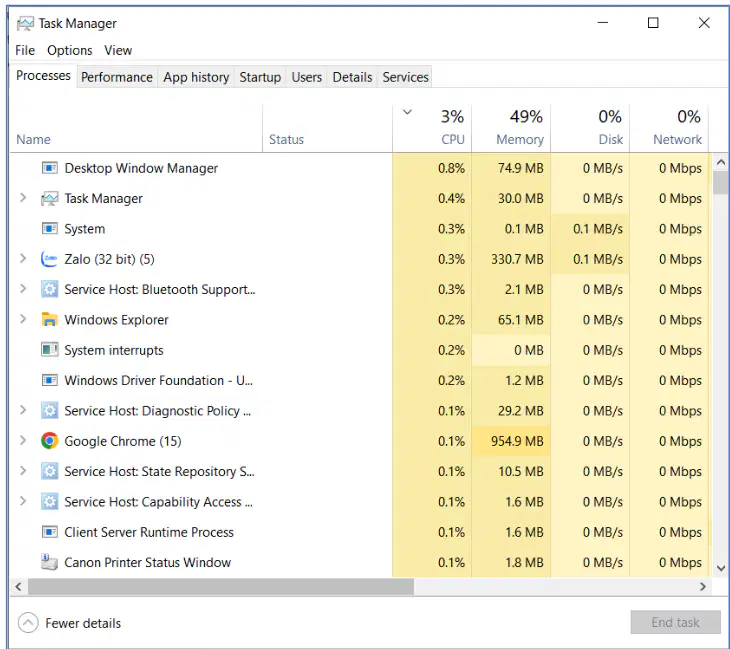Expand the Google Chrome (15) group
730x649 pixels.
click(x=23, y=440)
